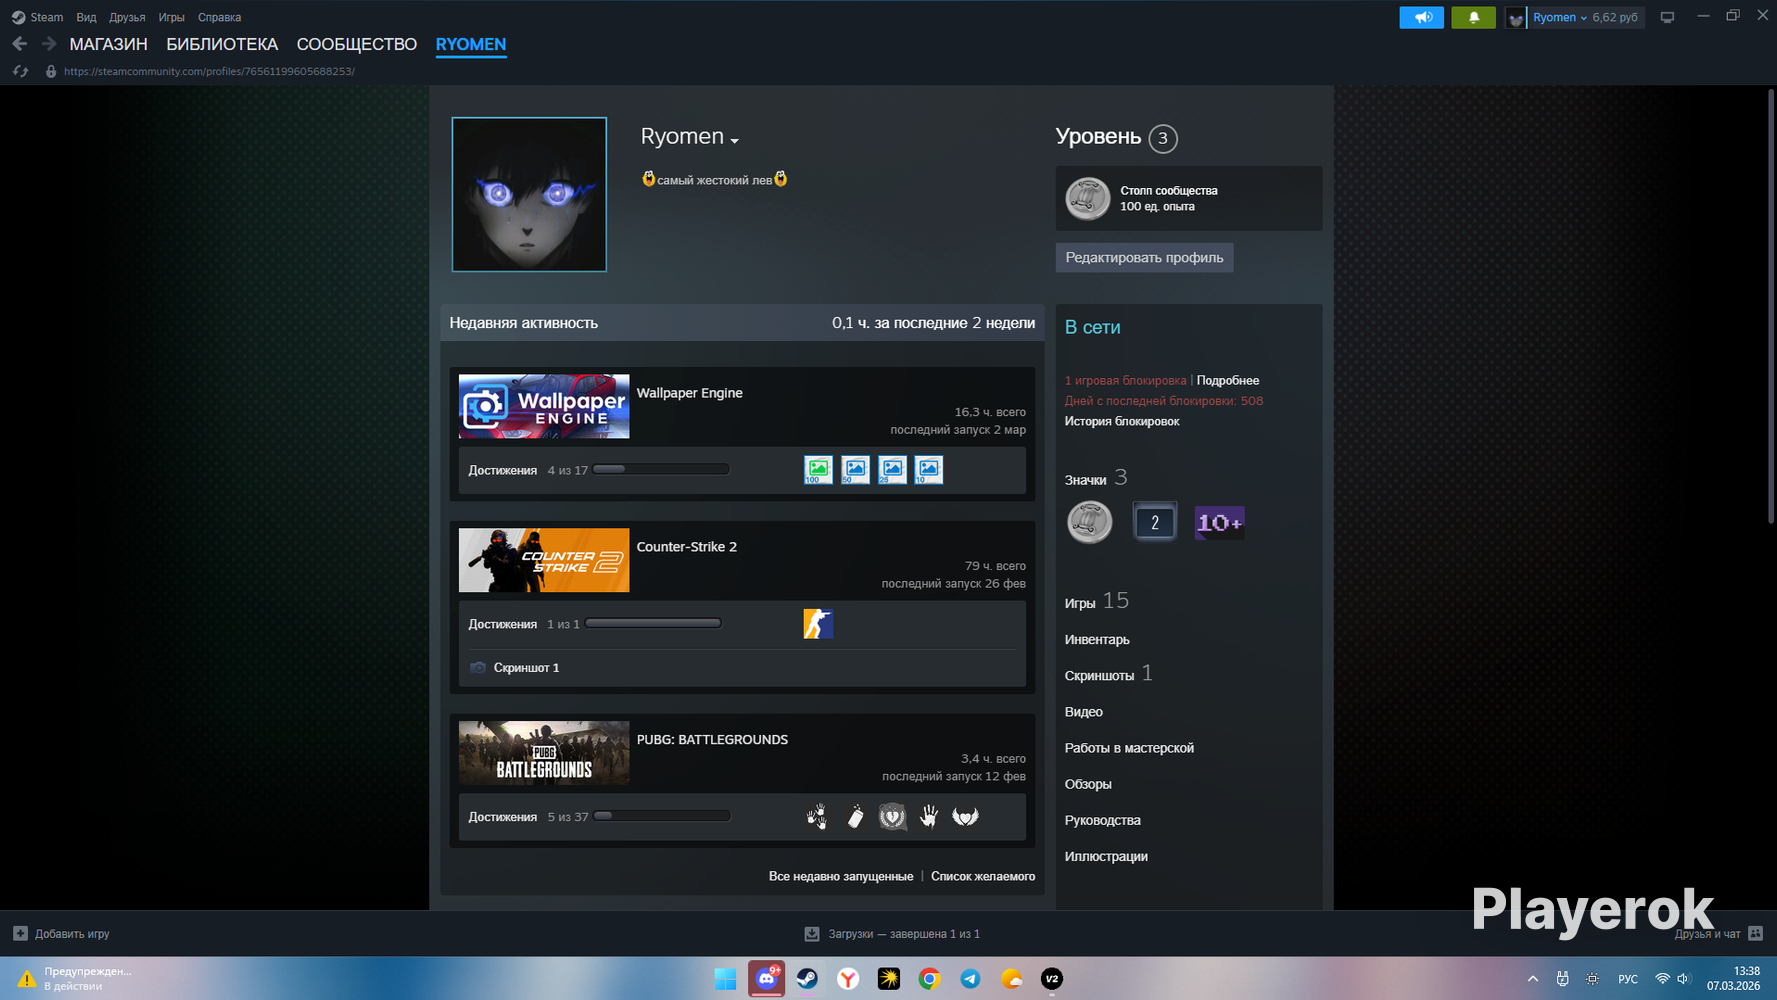The width and height of the screenshot is (1777, 1000).
Task: Click the purple 10+ badge
Action: pyautogui.click(x=1219, y=522)
